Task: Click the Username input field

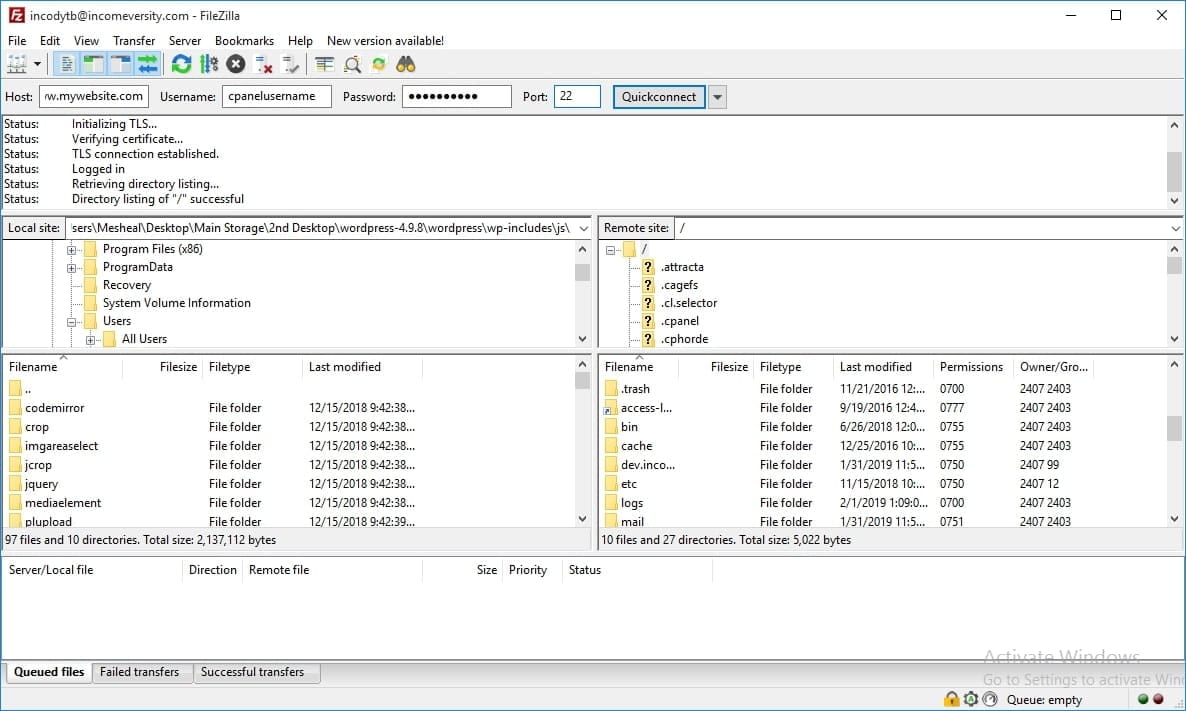Action: 277,97
